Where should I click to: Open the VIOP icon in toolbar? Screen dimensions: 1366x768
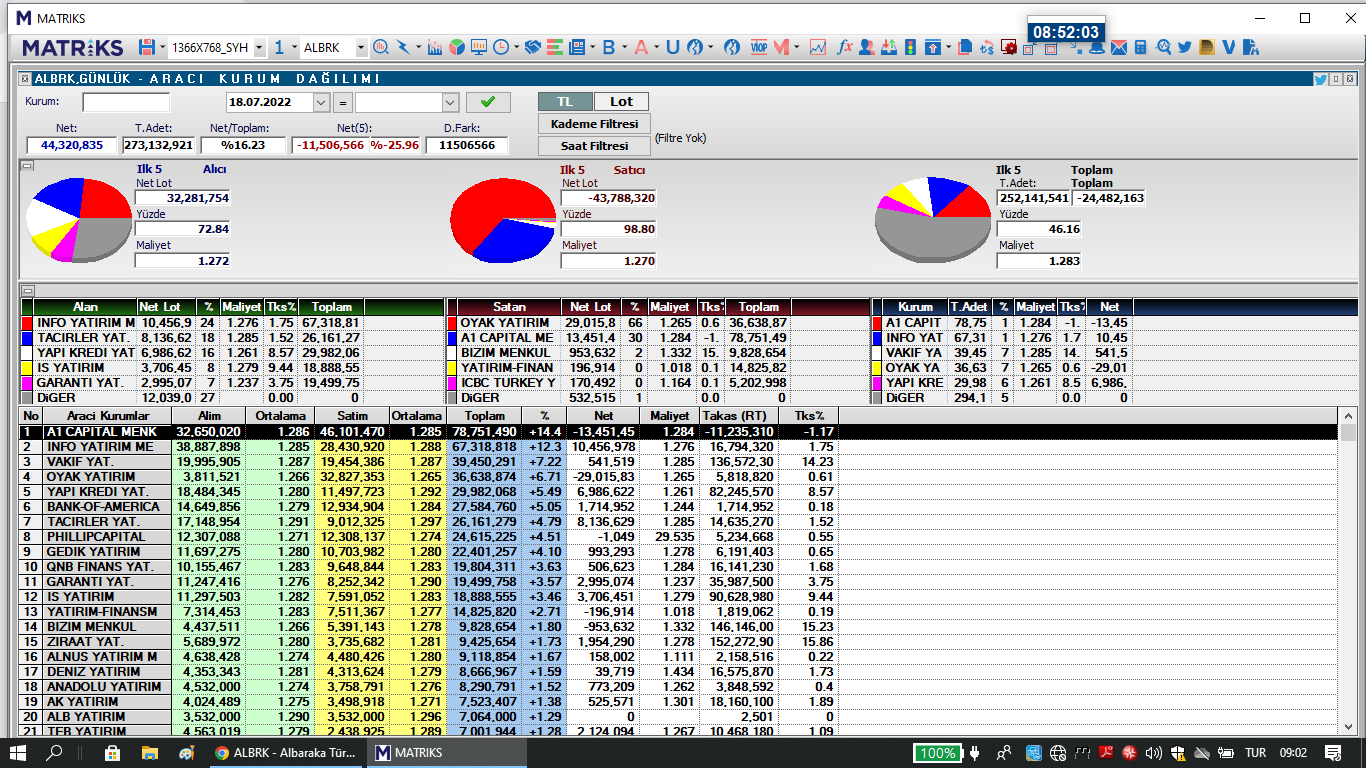click(x=759, y=47)
